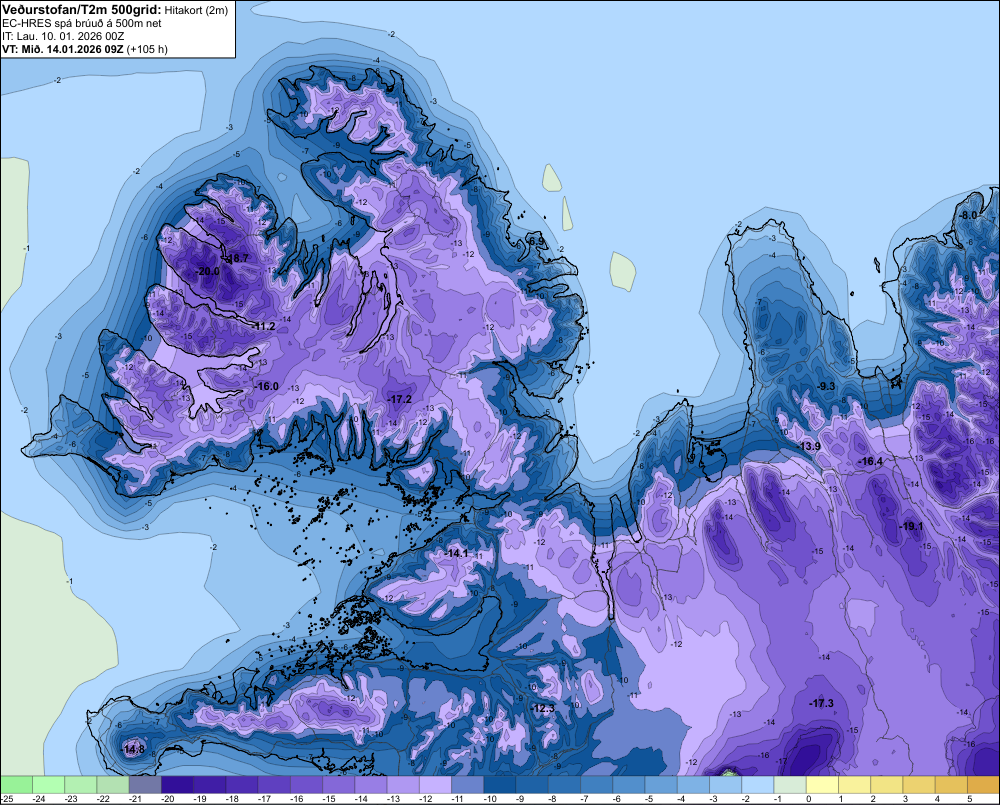Select the -2 light blue legend swatch
The image size is (1000, 805).
click(757, 784)
